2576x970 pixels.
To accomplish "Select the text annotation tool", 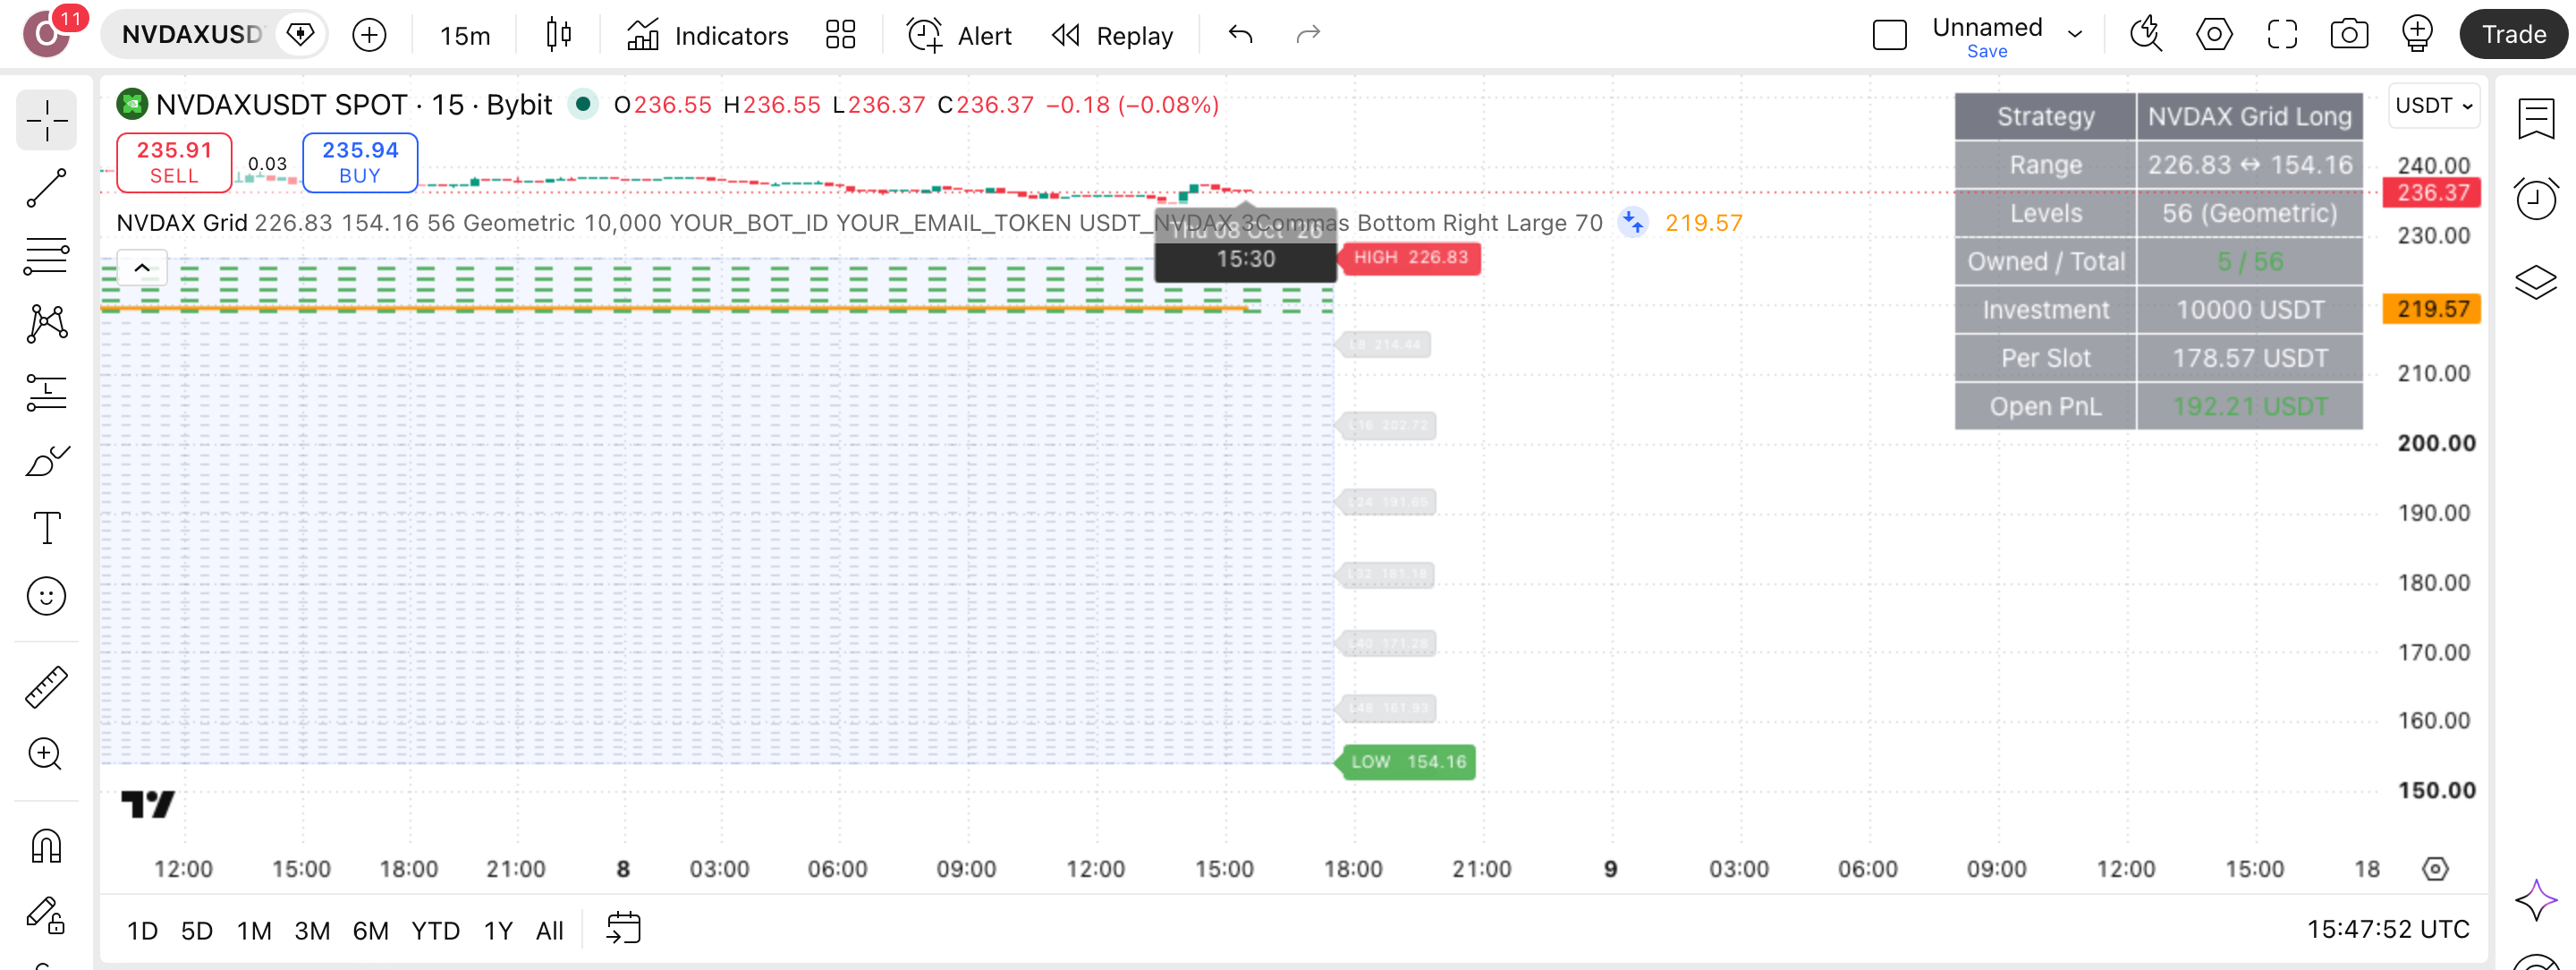I will [46, 528].
